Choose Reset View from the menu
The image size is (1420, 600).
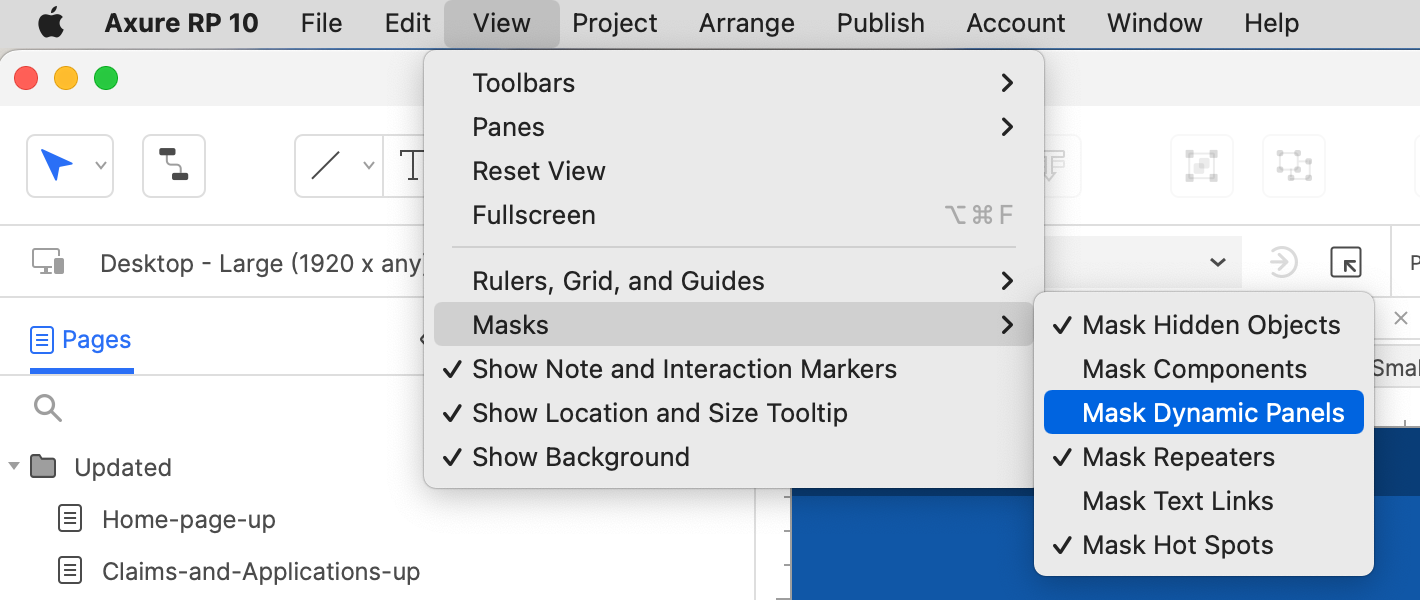(539, 170)
